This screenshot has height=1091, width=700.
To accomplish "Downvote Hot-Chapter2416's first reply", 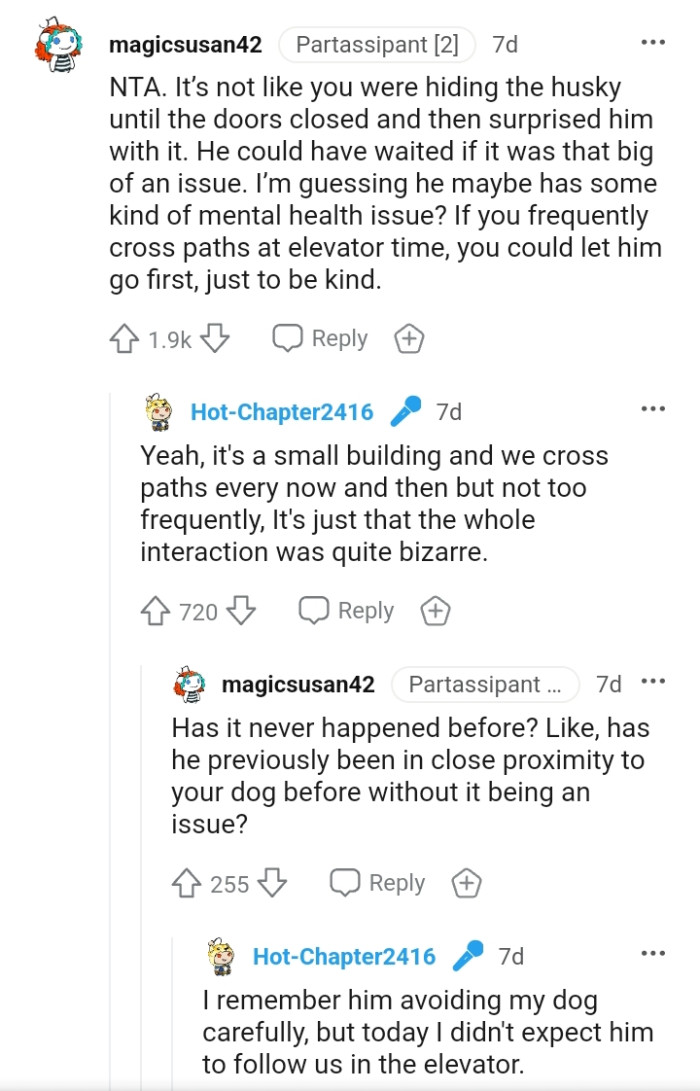I will tap(242, 610).
